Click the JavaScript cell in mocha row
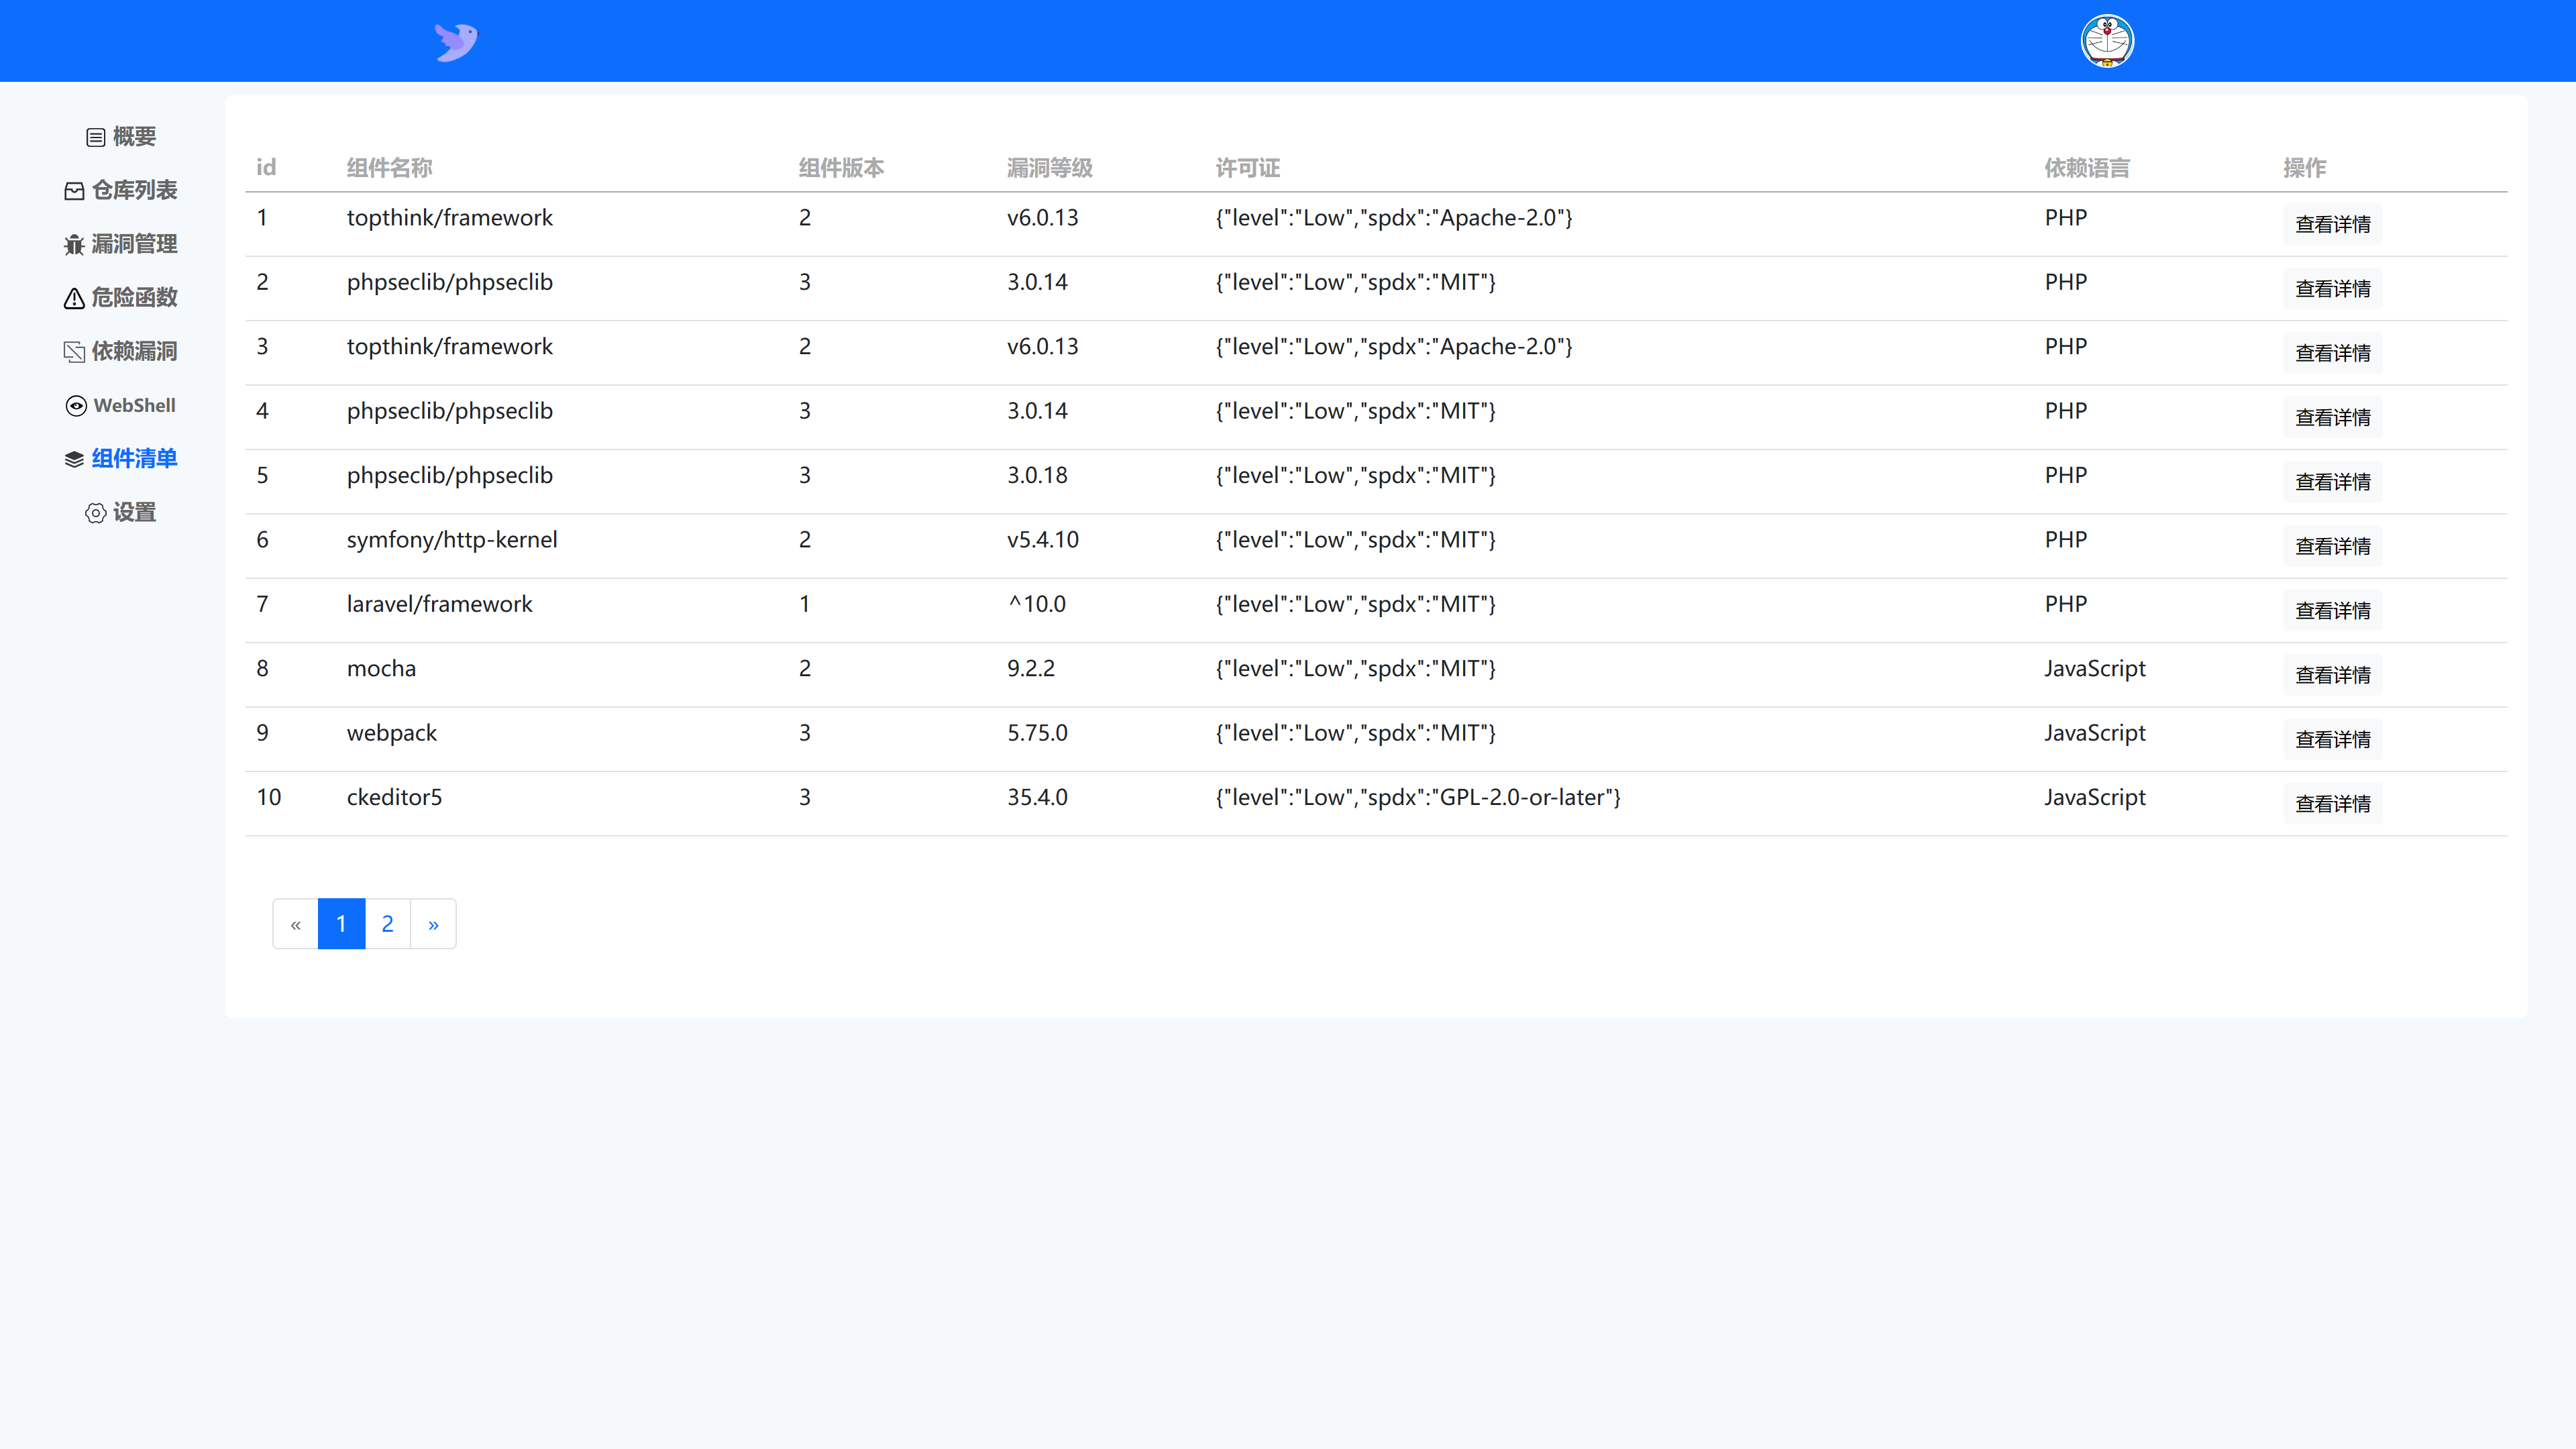The width and height of the screenshot is (2576, 1449). point(2094,668)
